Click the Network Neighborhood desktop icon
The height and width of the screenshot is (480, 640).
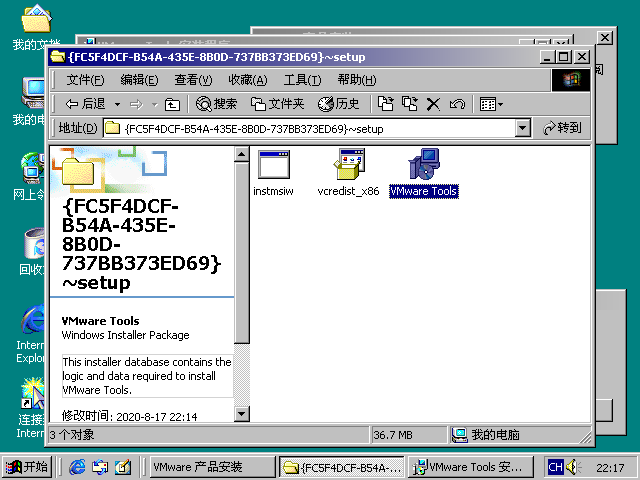tap(31, 176)
